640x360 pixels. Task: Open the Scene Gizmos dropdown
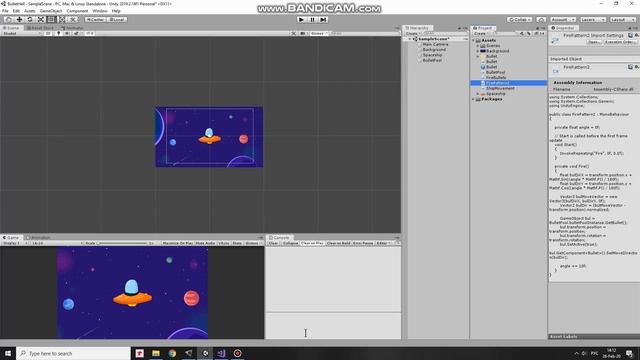318,33
